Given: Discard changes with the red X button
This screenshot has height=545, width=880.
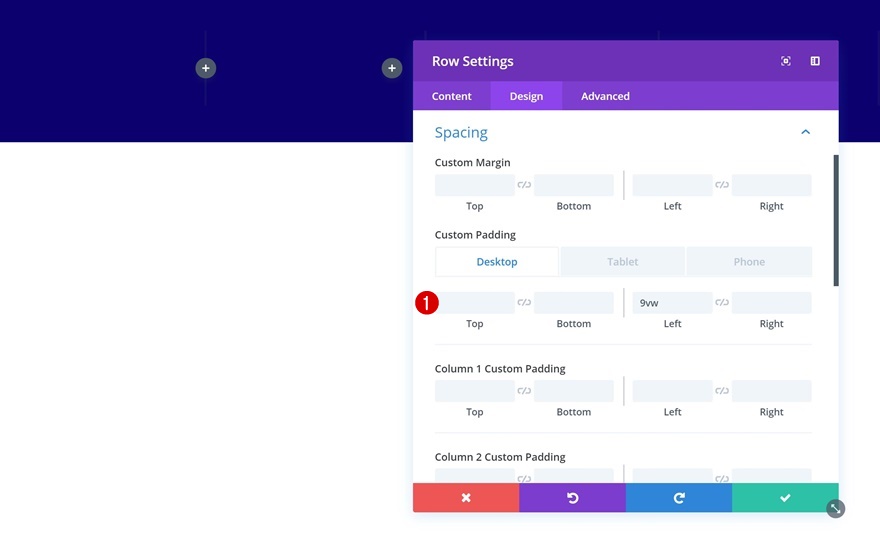Looking at the screenshot, I should pos(466,498).
